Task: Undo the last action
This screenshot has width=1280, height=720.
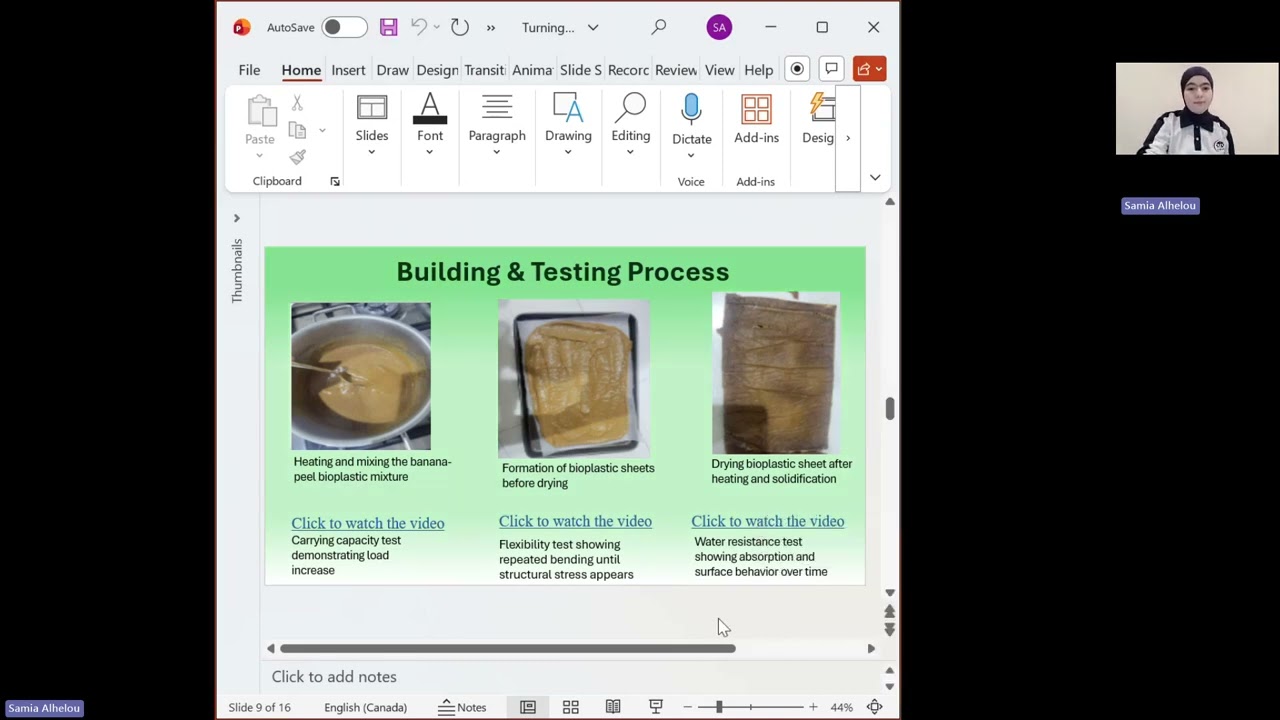Action: [x=419, y=27]
